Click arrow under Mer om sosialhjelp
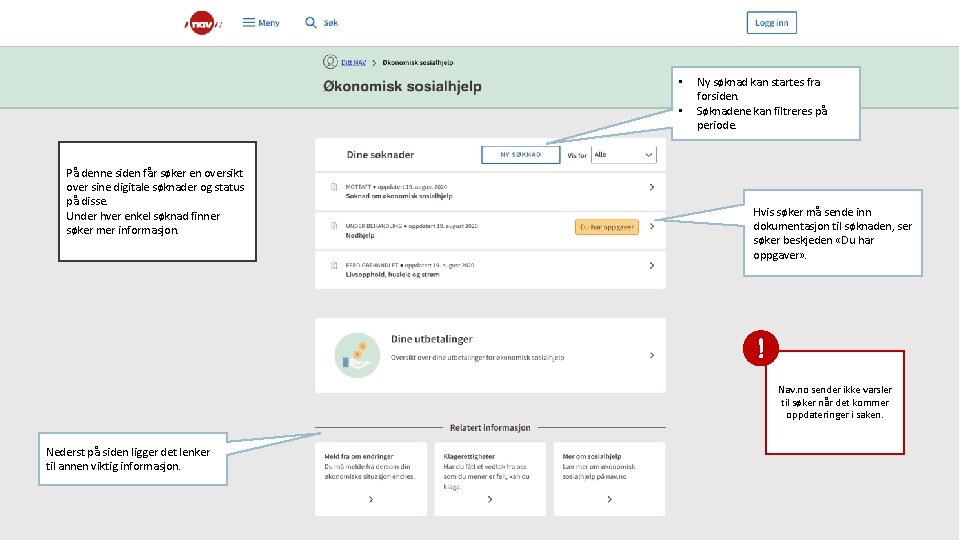The height and width of the screenshot is (540, 960). 609,500
